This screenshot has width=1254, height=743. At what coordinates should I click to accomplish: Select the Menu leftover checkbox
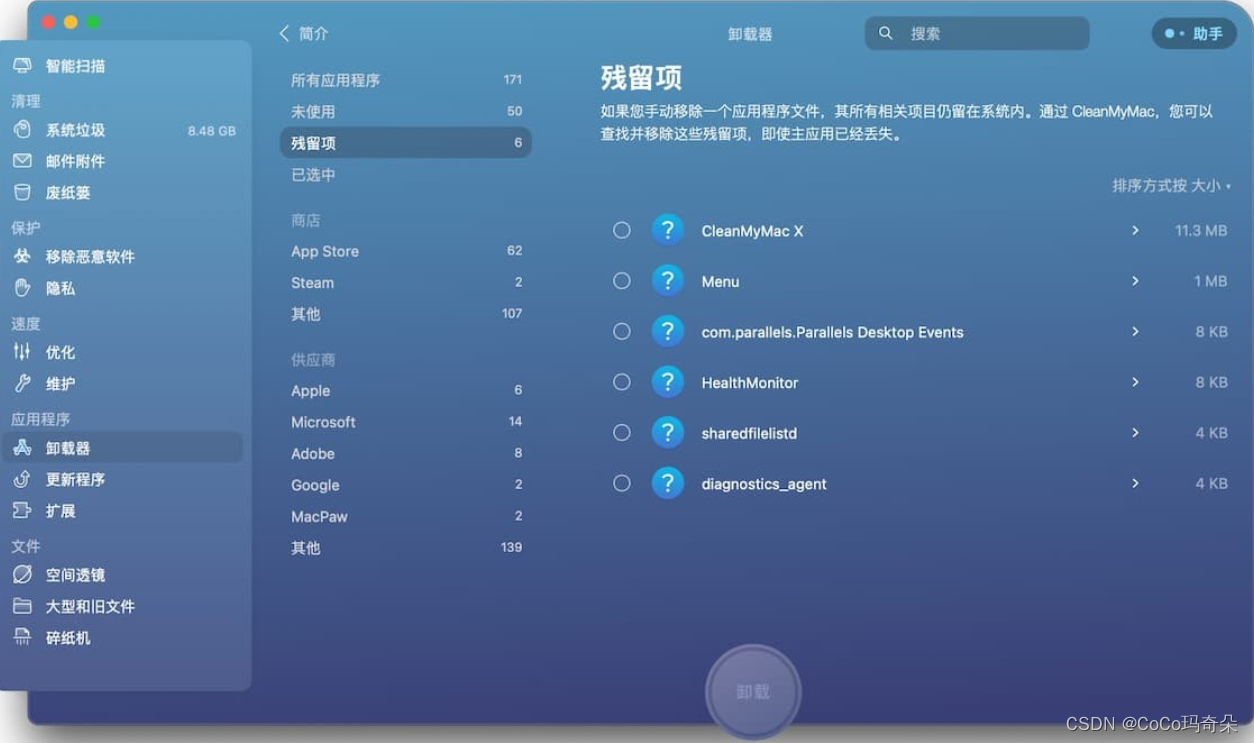tap(622, 281)
